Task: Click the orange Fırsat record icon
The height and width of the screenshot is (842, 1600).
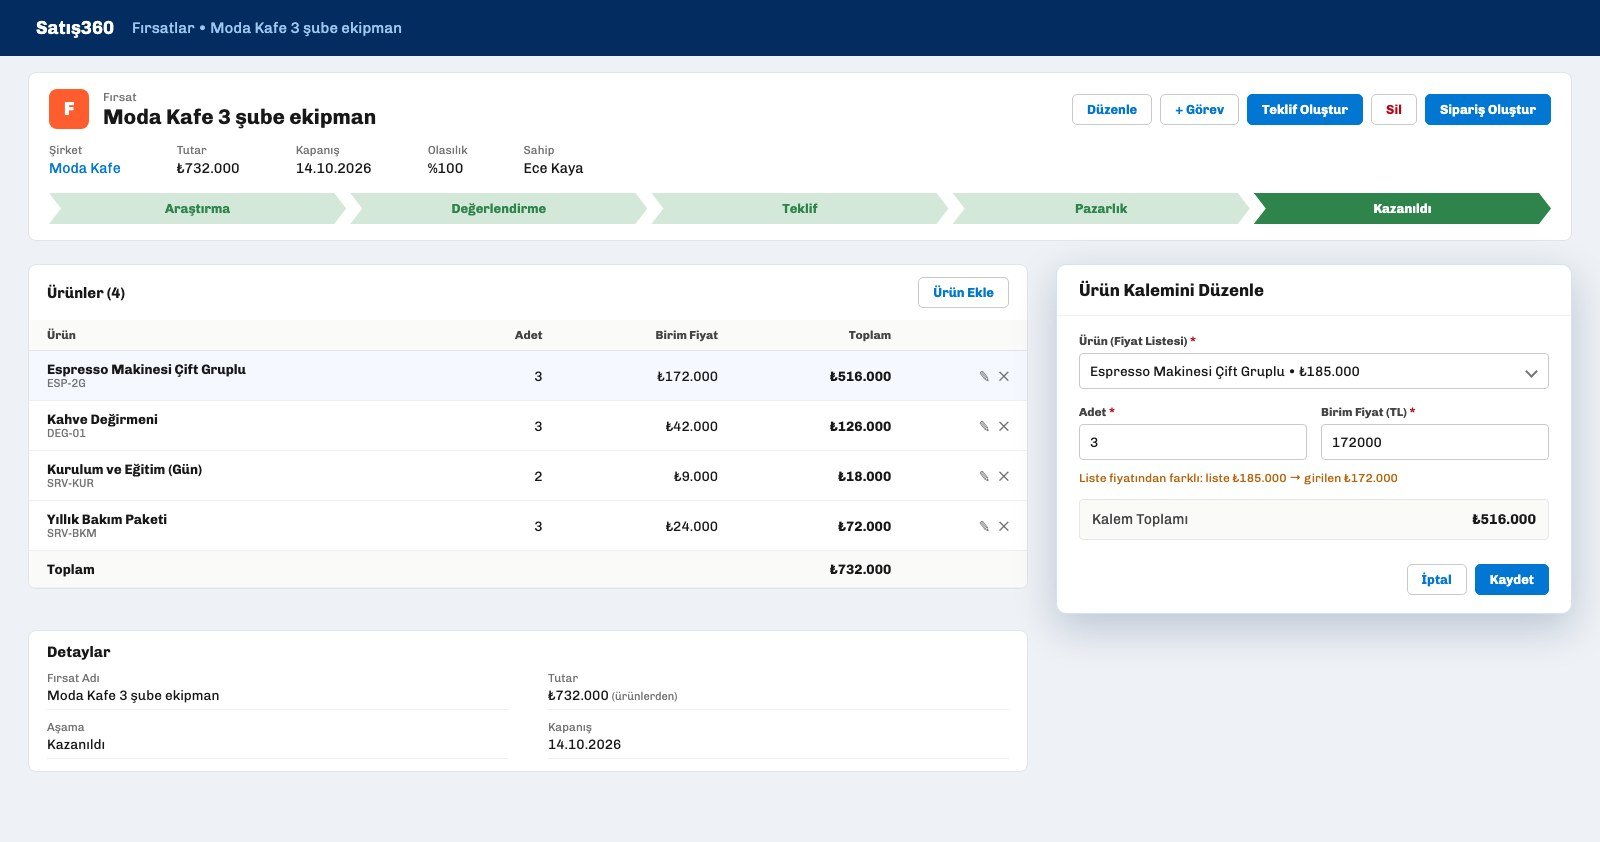Action: coord(69,109)
